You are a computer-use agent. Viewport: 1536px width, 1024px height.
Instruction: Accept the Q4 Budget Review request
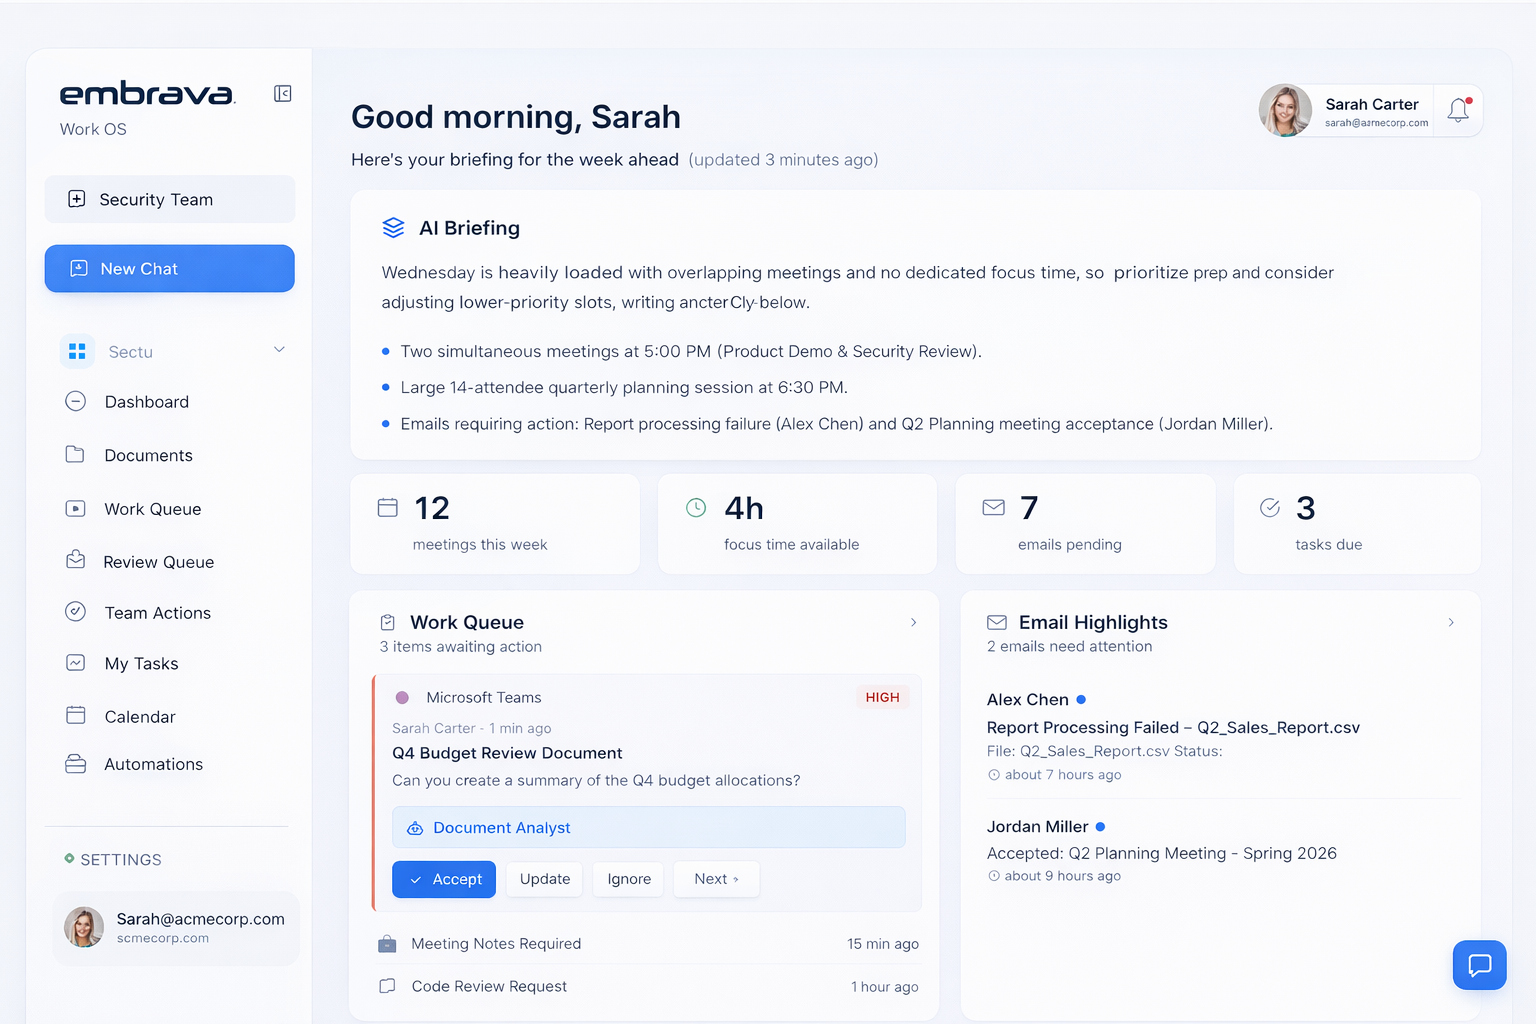tap(444, 879)
